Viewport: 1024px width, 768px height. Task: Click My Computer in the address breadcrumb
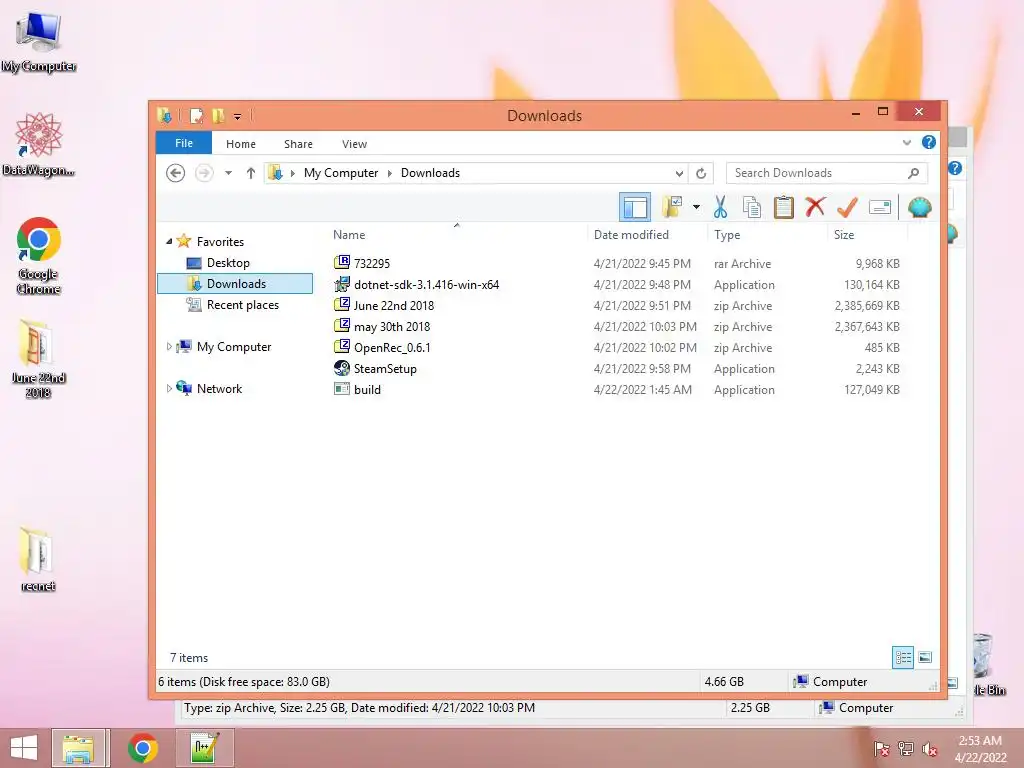[340, 173]
